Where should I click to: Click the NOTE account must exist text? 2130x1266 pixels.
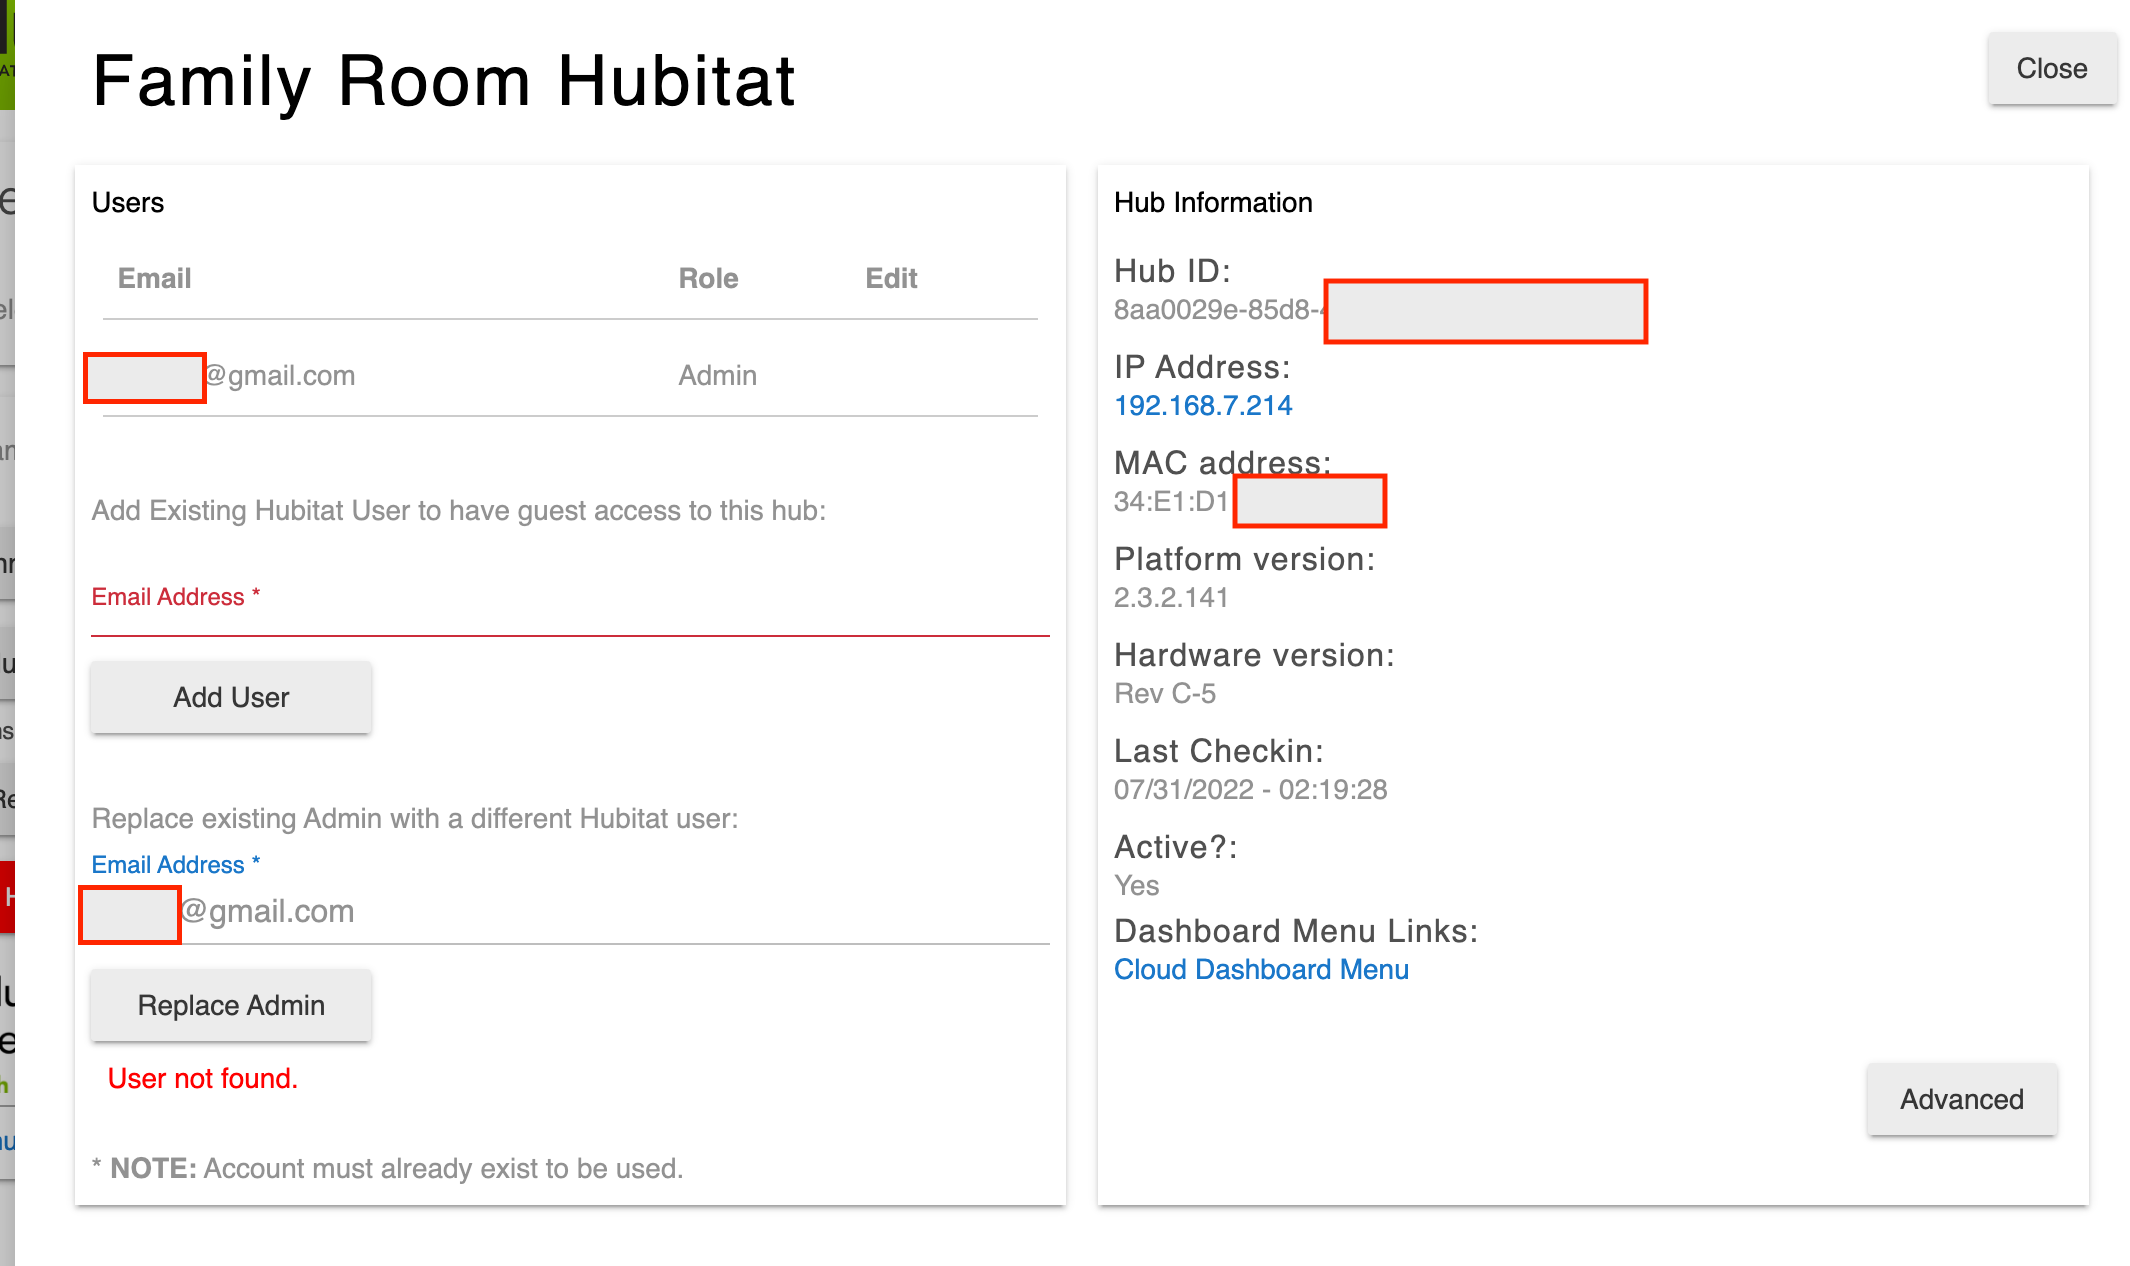click(387, 1168)
